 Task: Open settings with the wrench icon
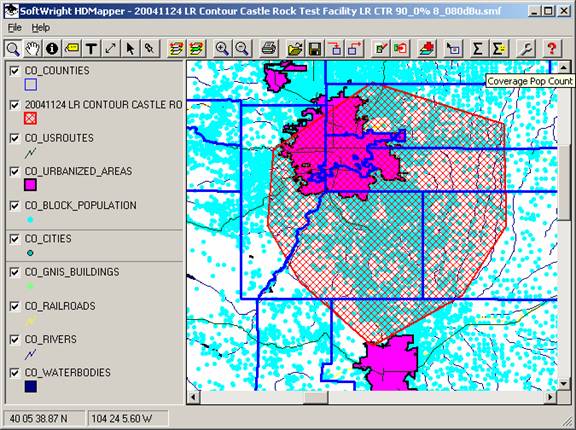click(x=526, y=48)
